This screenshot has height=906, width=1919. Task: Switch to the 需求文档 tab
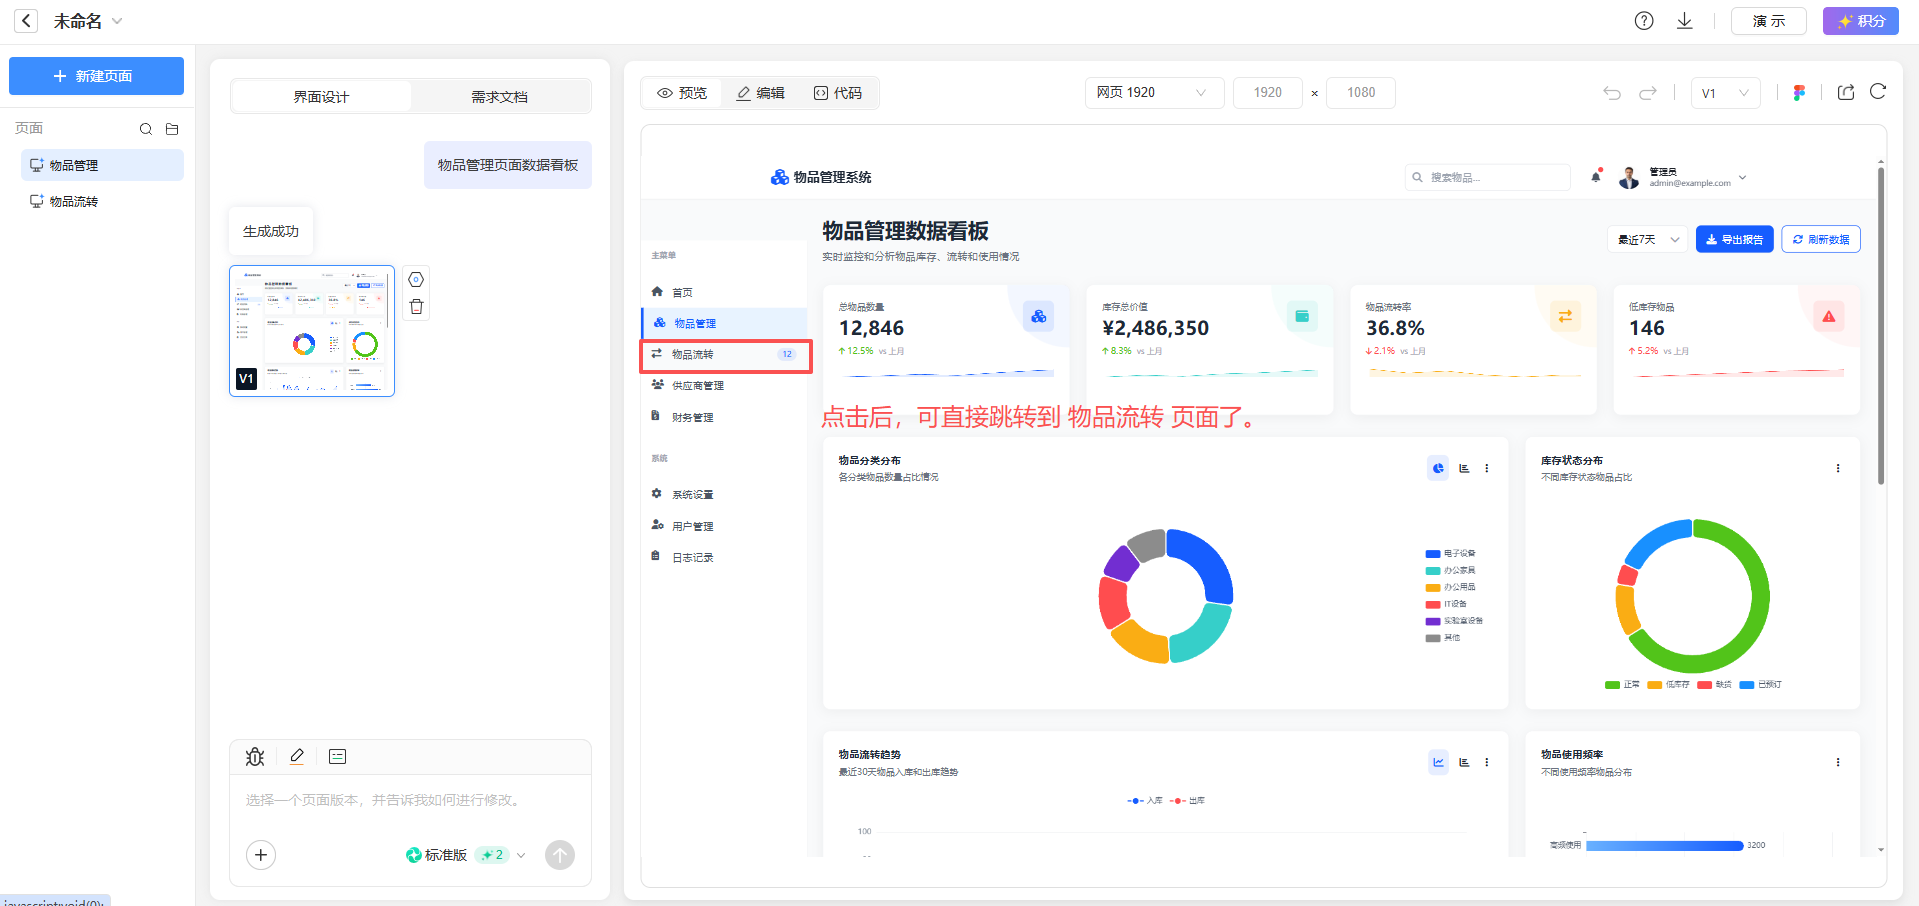click(x=500, y=97)
